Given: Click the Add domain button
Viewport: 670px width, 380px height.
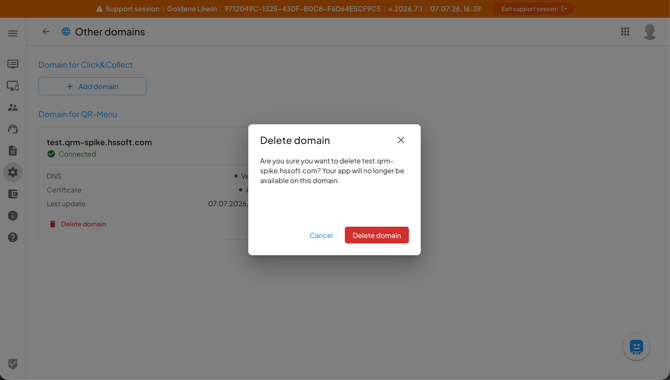Looking at the screenshot, I should tap(92, 86).
